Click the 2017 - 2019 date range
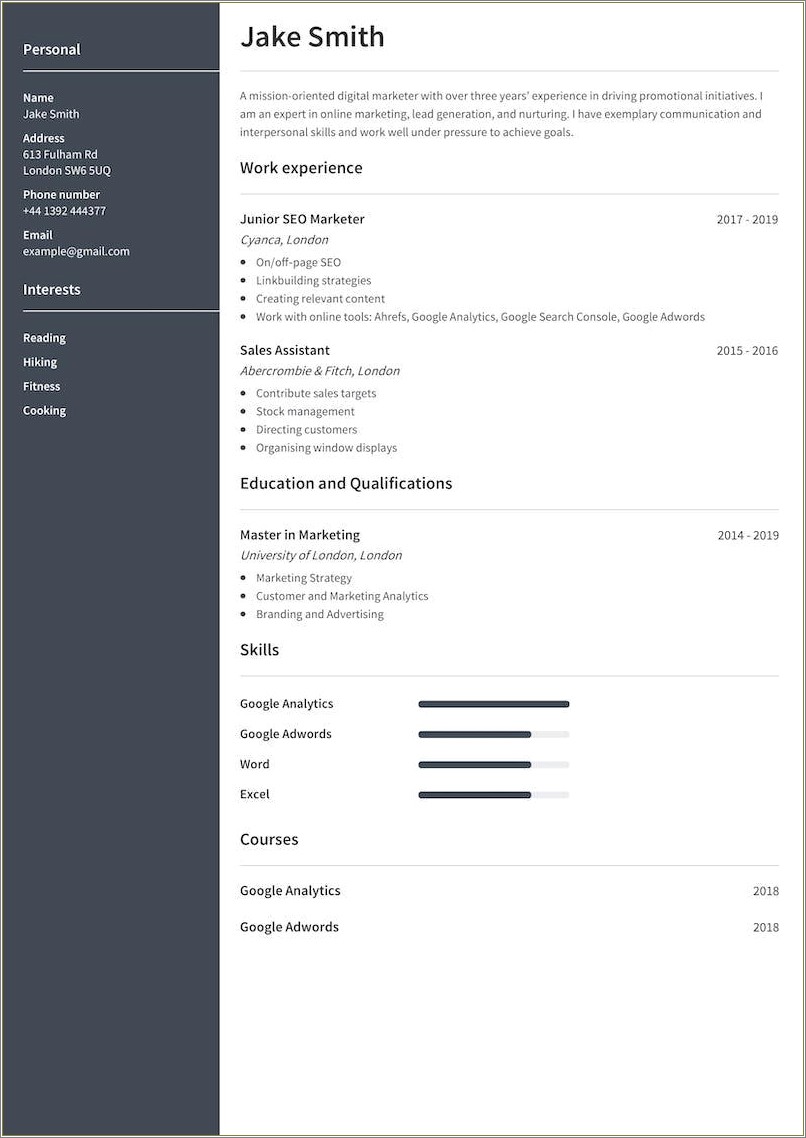 (747, 218)
